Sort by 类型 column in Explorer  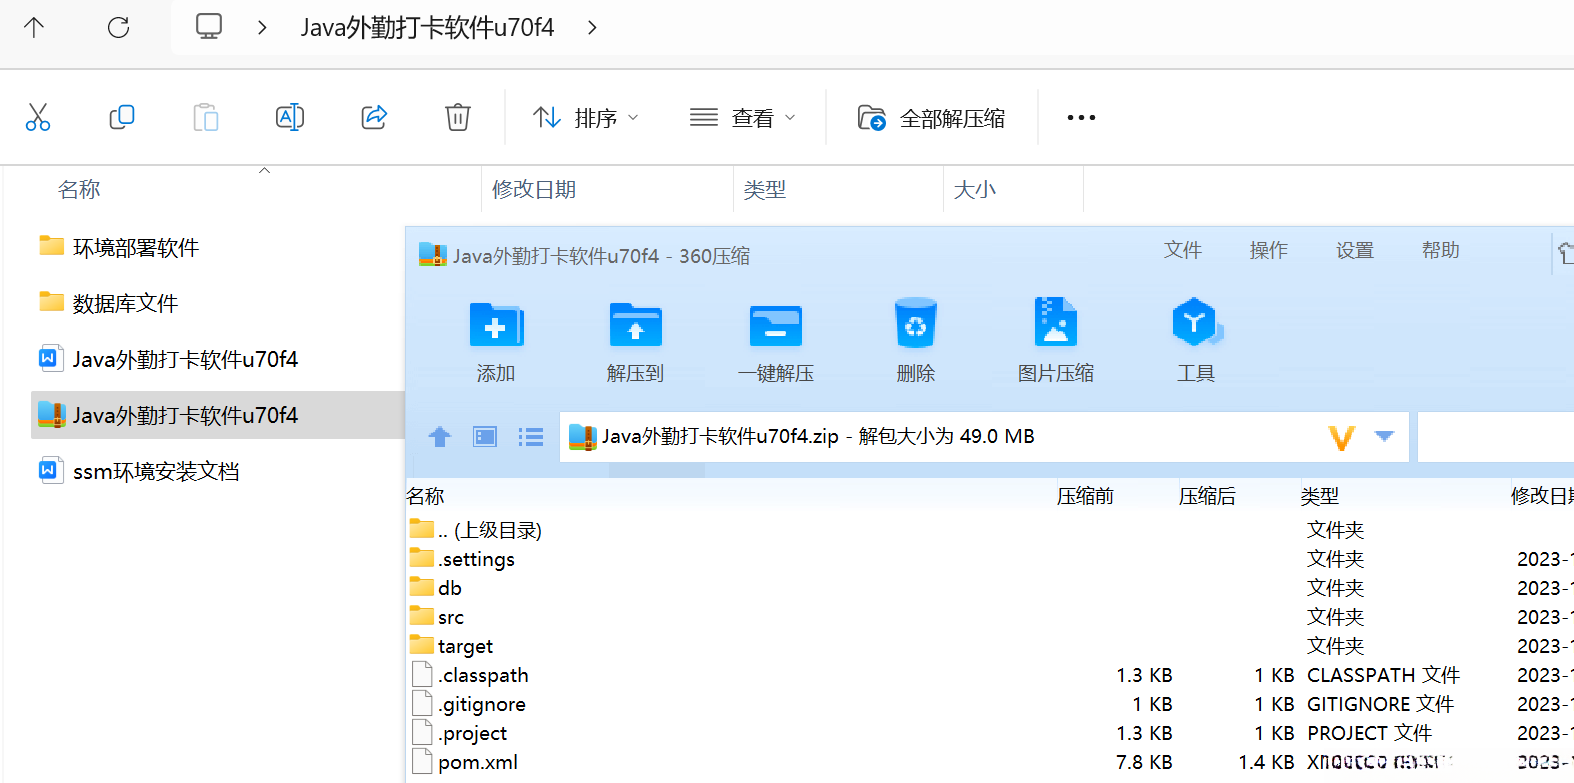(765, 189)
